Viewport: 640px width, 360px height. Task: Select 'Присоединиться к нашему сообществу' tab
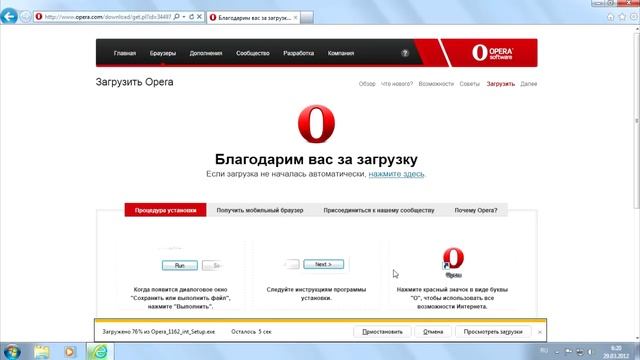379,210
